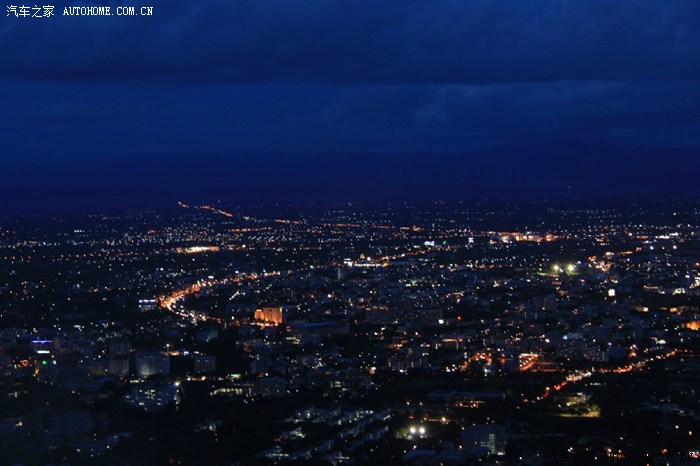Click the orange glow at the far right edge
Viewport: 700px width, 466px height.
(x=692, y=324)
